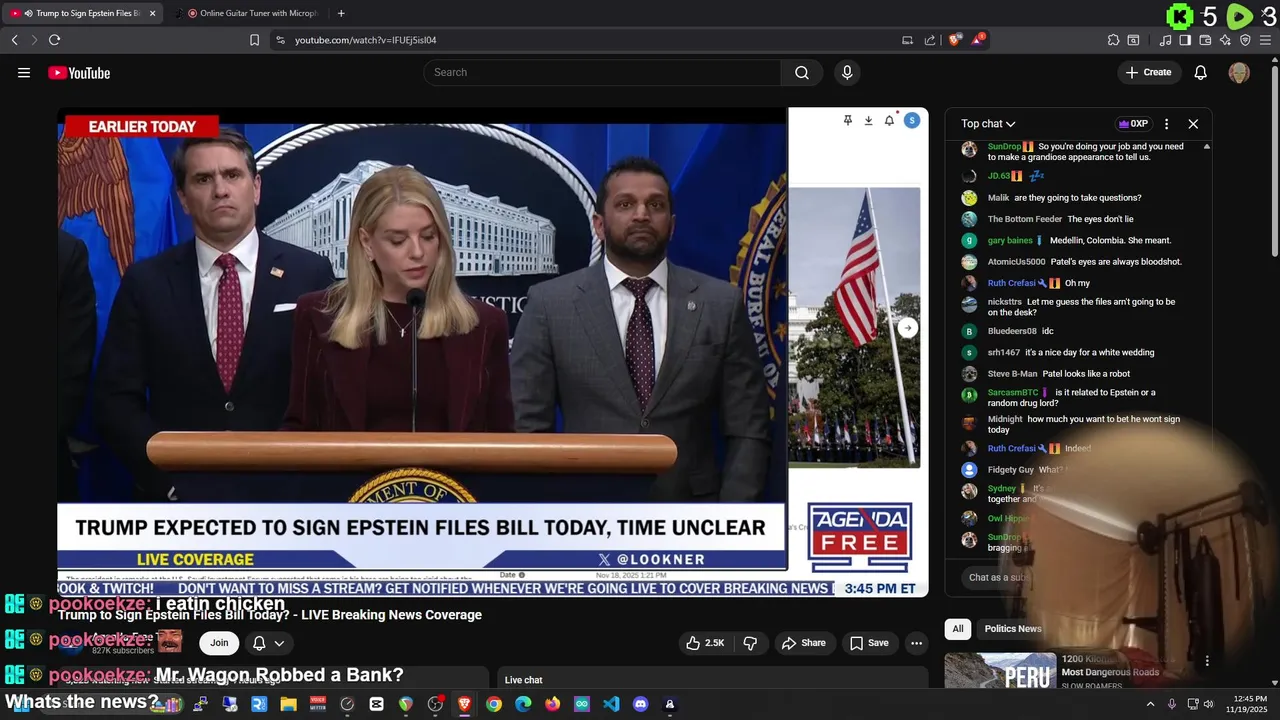Open File Explorer folder on taskbar
This screenshot has height=720, width=1280.
pos(288,704)
